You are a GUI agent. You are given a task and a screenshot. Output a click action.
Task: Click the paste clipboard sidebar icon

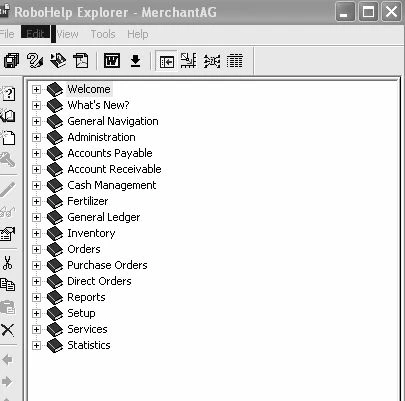pyautogui.click(x=8, y=307)
